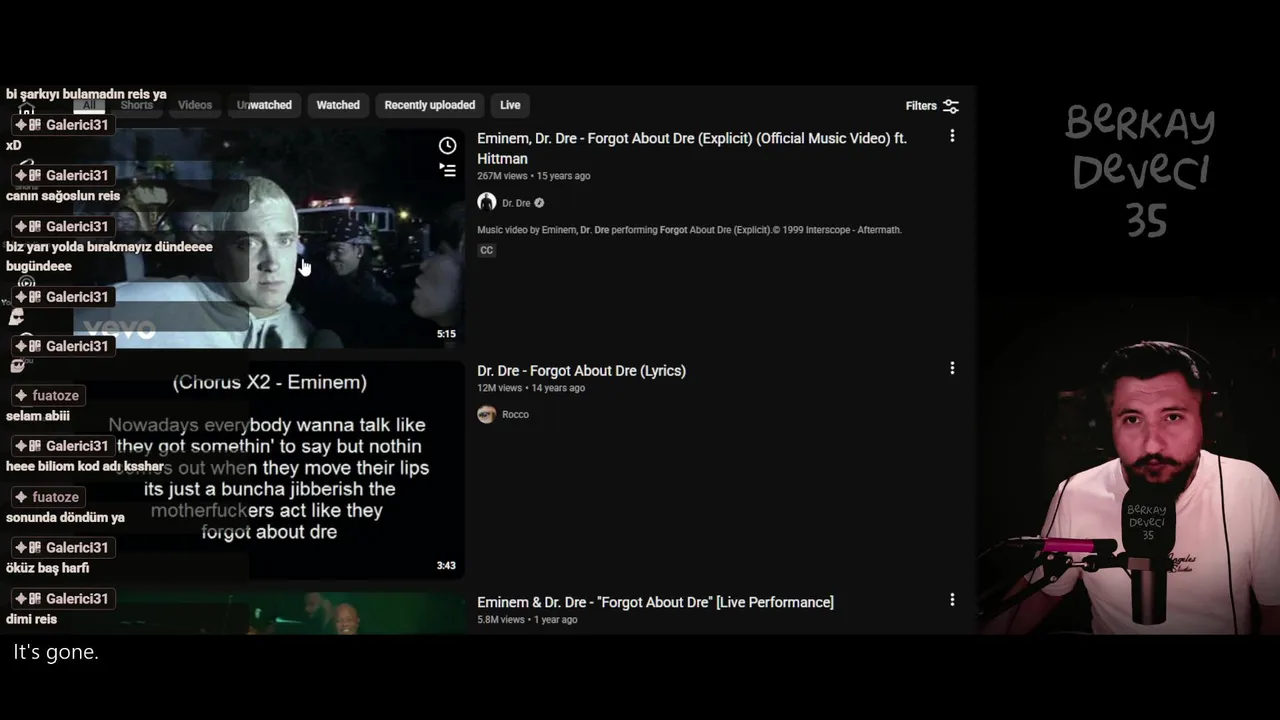Viewport: 1280px width, 720px height.
Task: Open more options for Forgot About Dre (Lyrics)
Action: pos(952,368)
